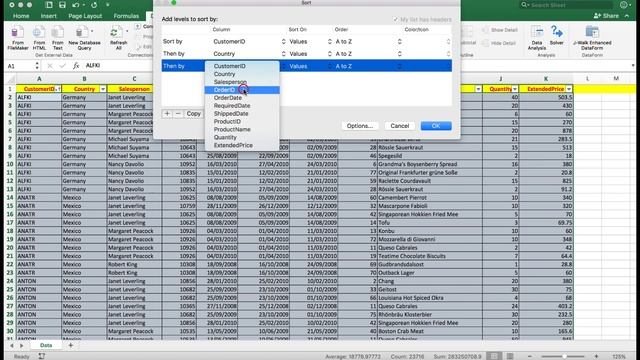Click the From FileMaker icon
This screenshot has width=640, height=360.
point(18,37)
